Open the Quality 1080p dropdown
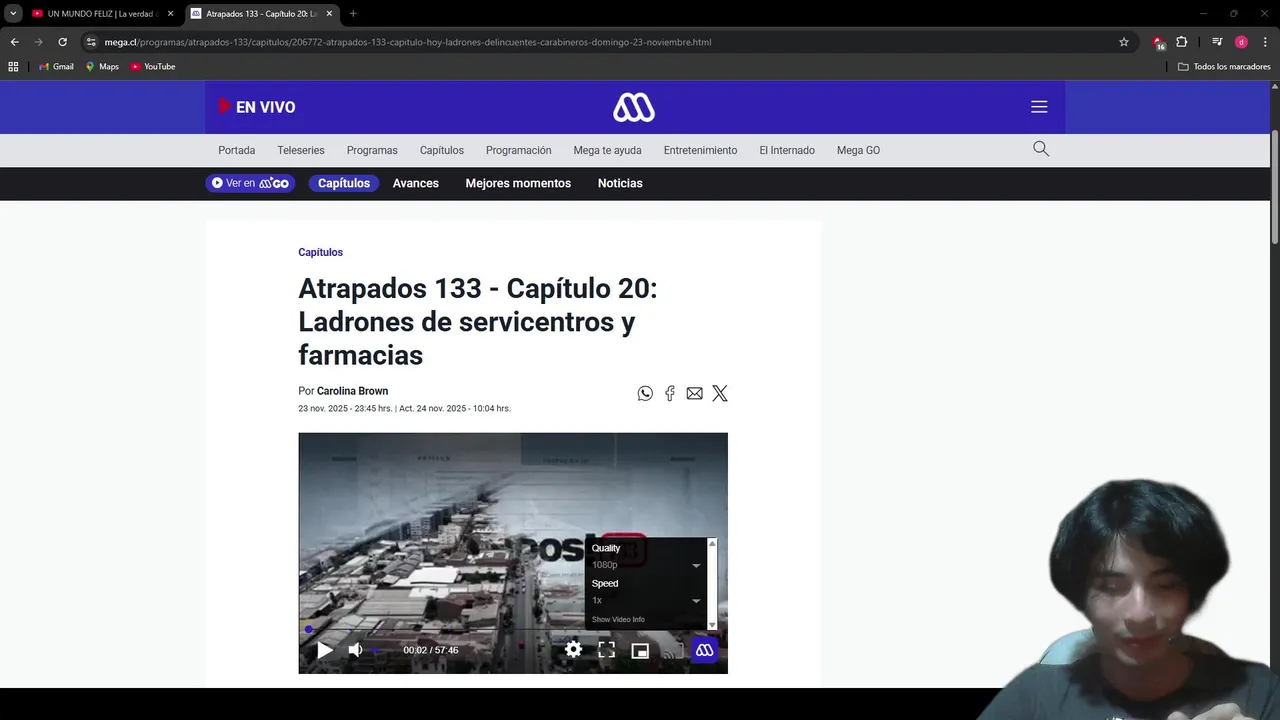Image resolution: width=1280 pixels, height=720 pixels. pyautogui.click(x=646, y=565)
